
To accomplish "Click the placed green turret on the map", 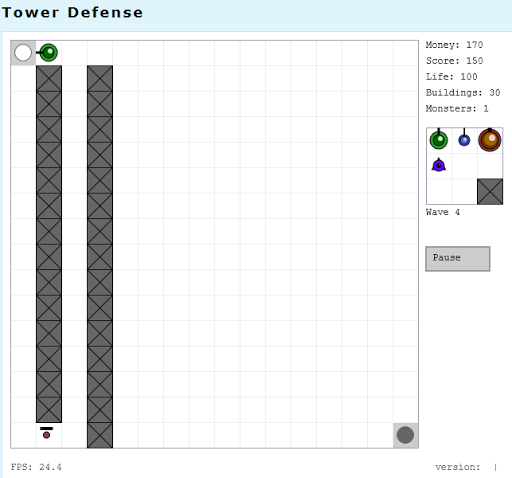I will tap(48, 53).
